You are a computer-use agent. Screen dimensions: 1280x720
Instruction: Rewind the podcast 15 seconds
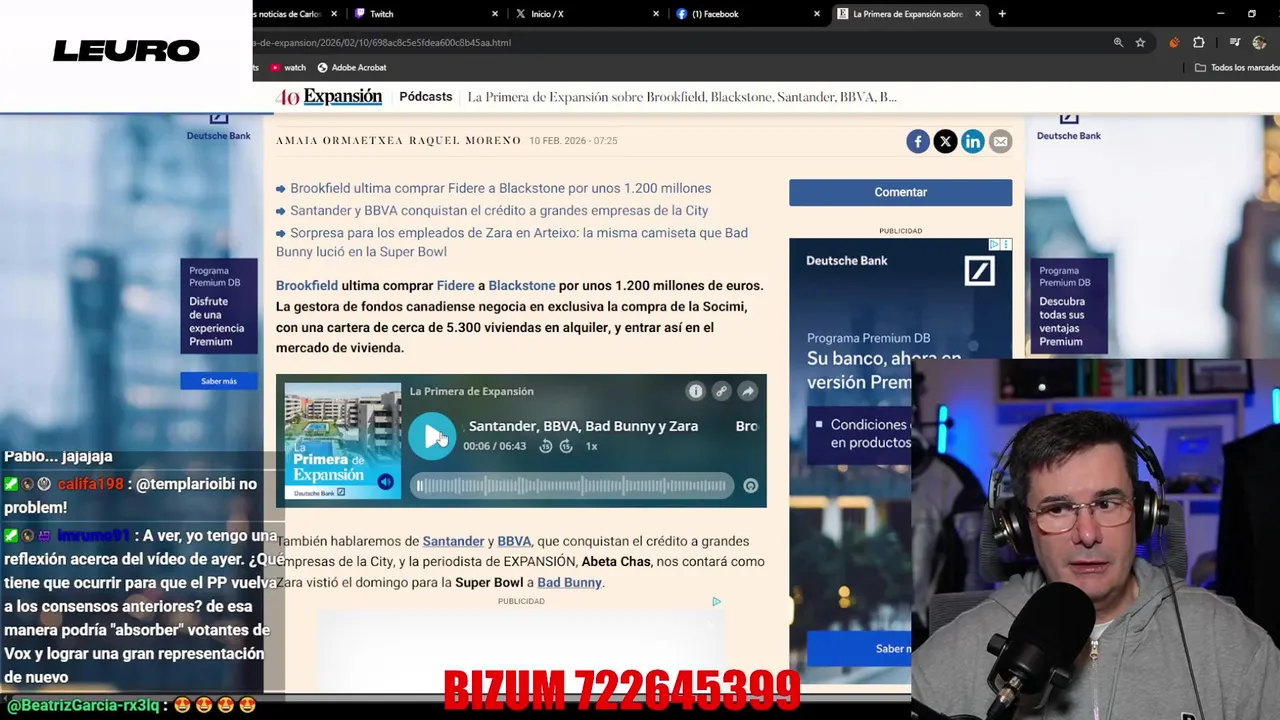(x=546, y=446)
